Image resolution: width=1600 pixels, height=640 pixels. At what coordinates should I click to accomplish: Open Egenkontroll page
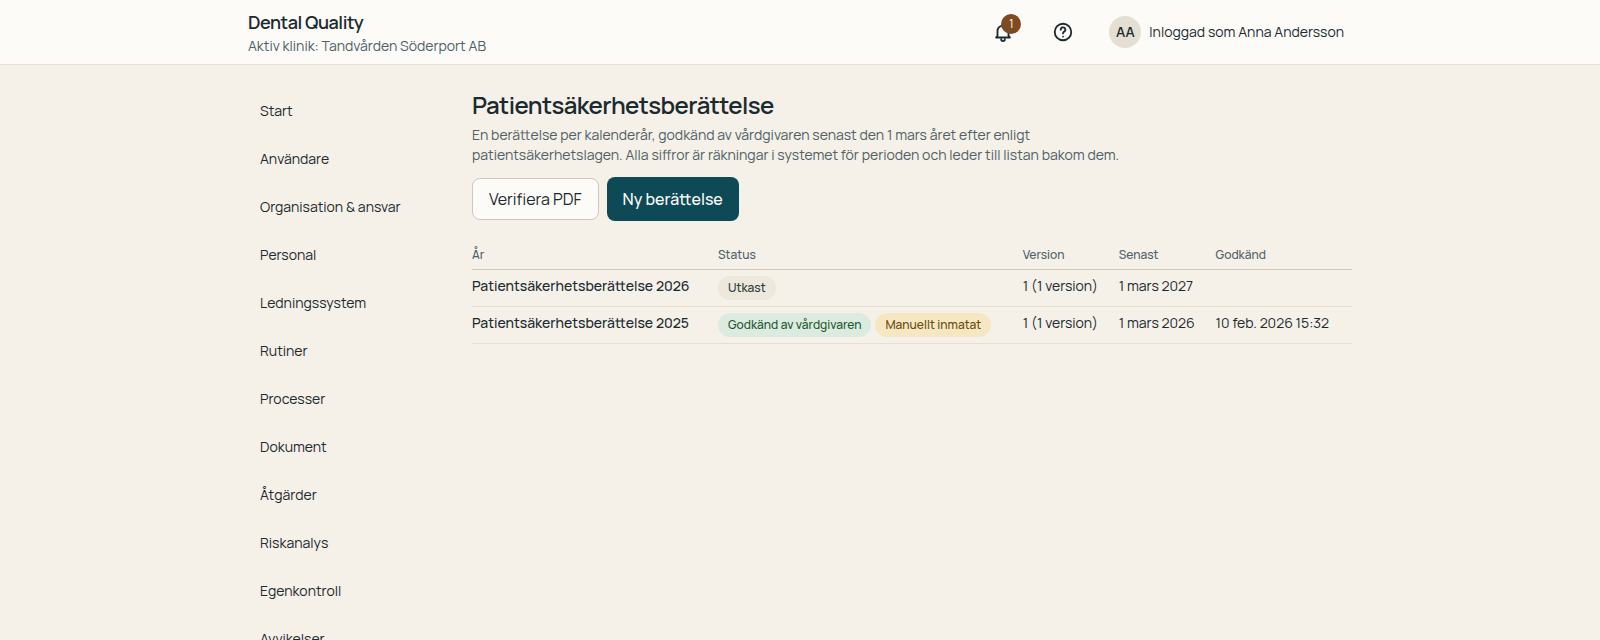(300, 591)
